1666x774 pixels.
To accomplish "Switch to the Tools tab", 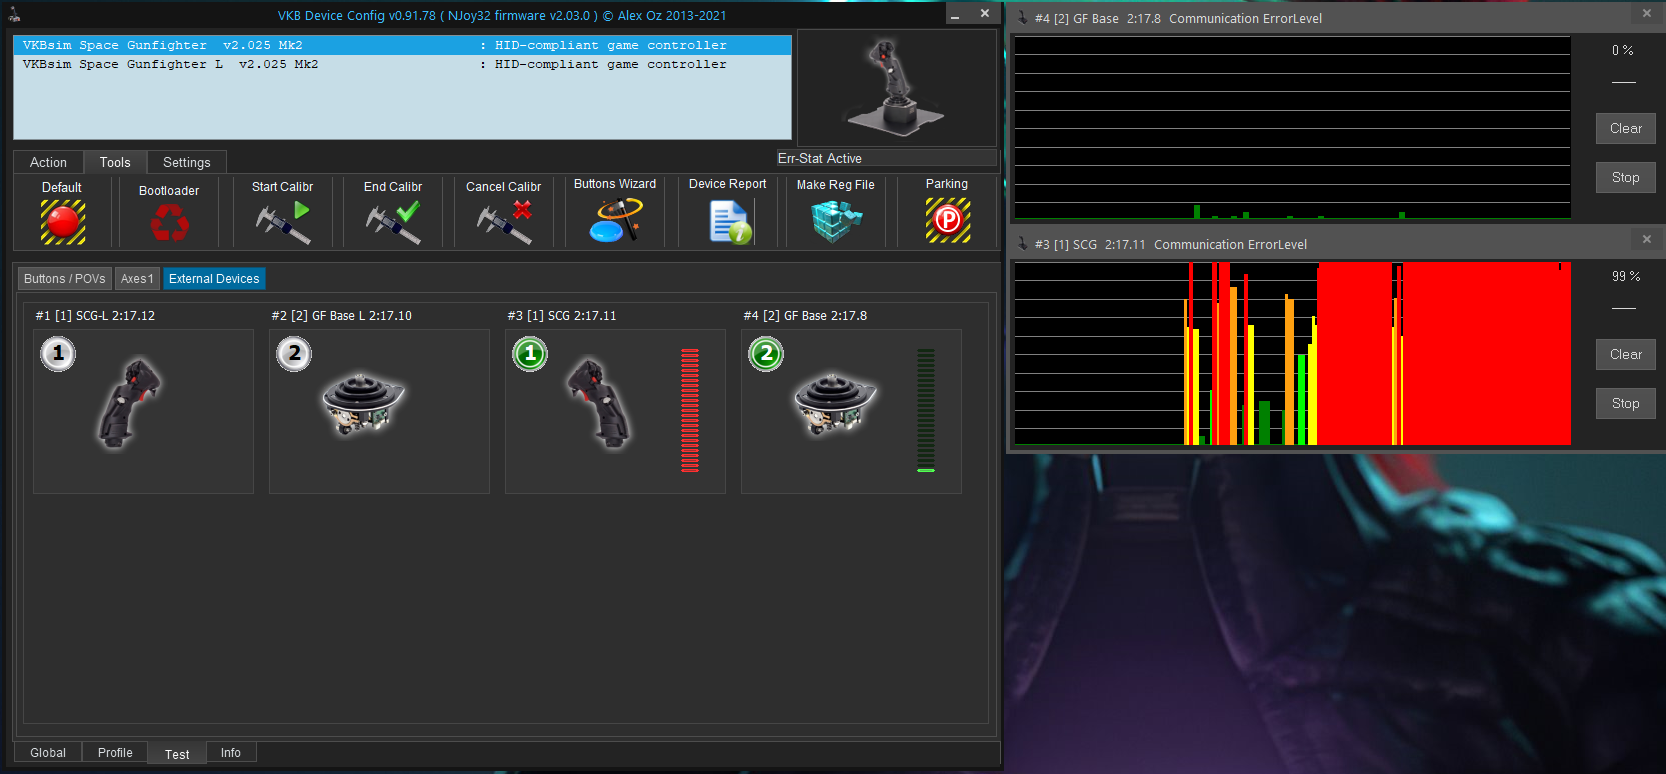I will (115, 162).
